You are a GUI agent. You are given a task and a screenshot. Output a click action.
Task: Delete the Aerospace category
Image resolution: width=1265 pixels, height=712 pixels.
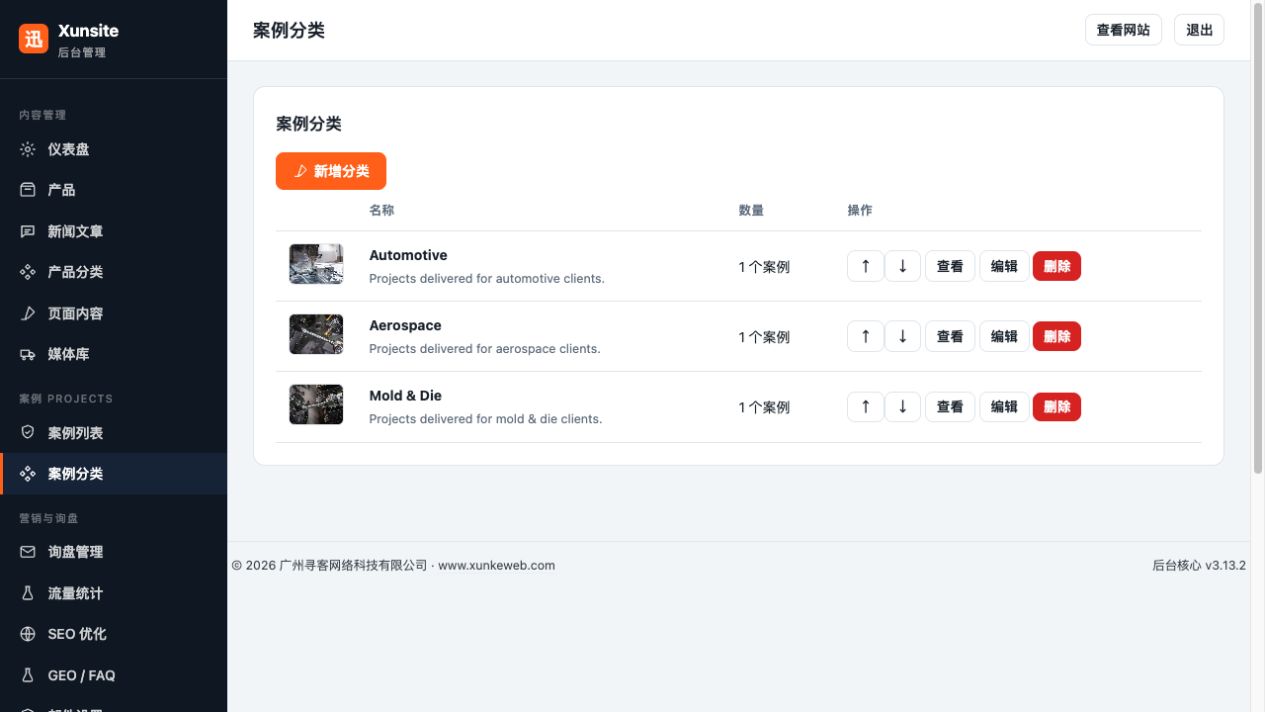[x=1057, y=336]
